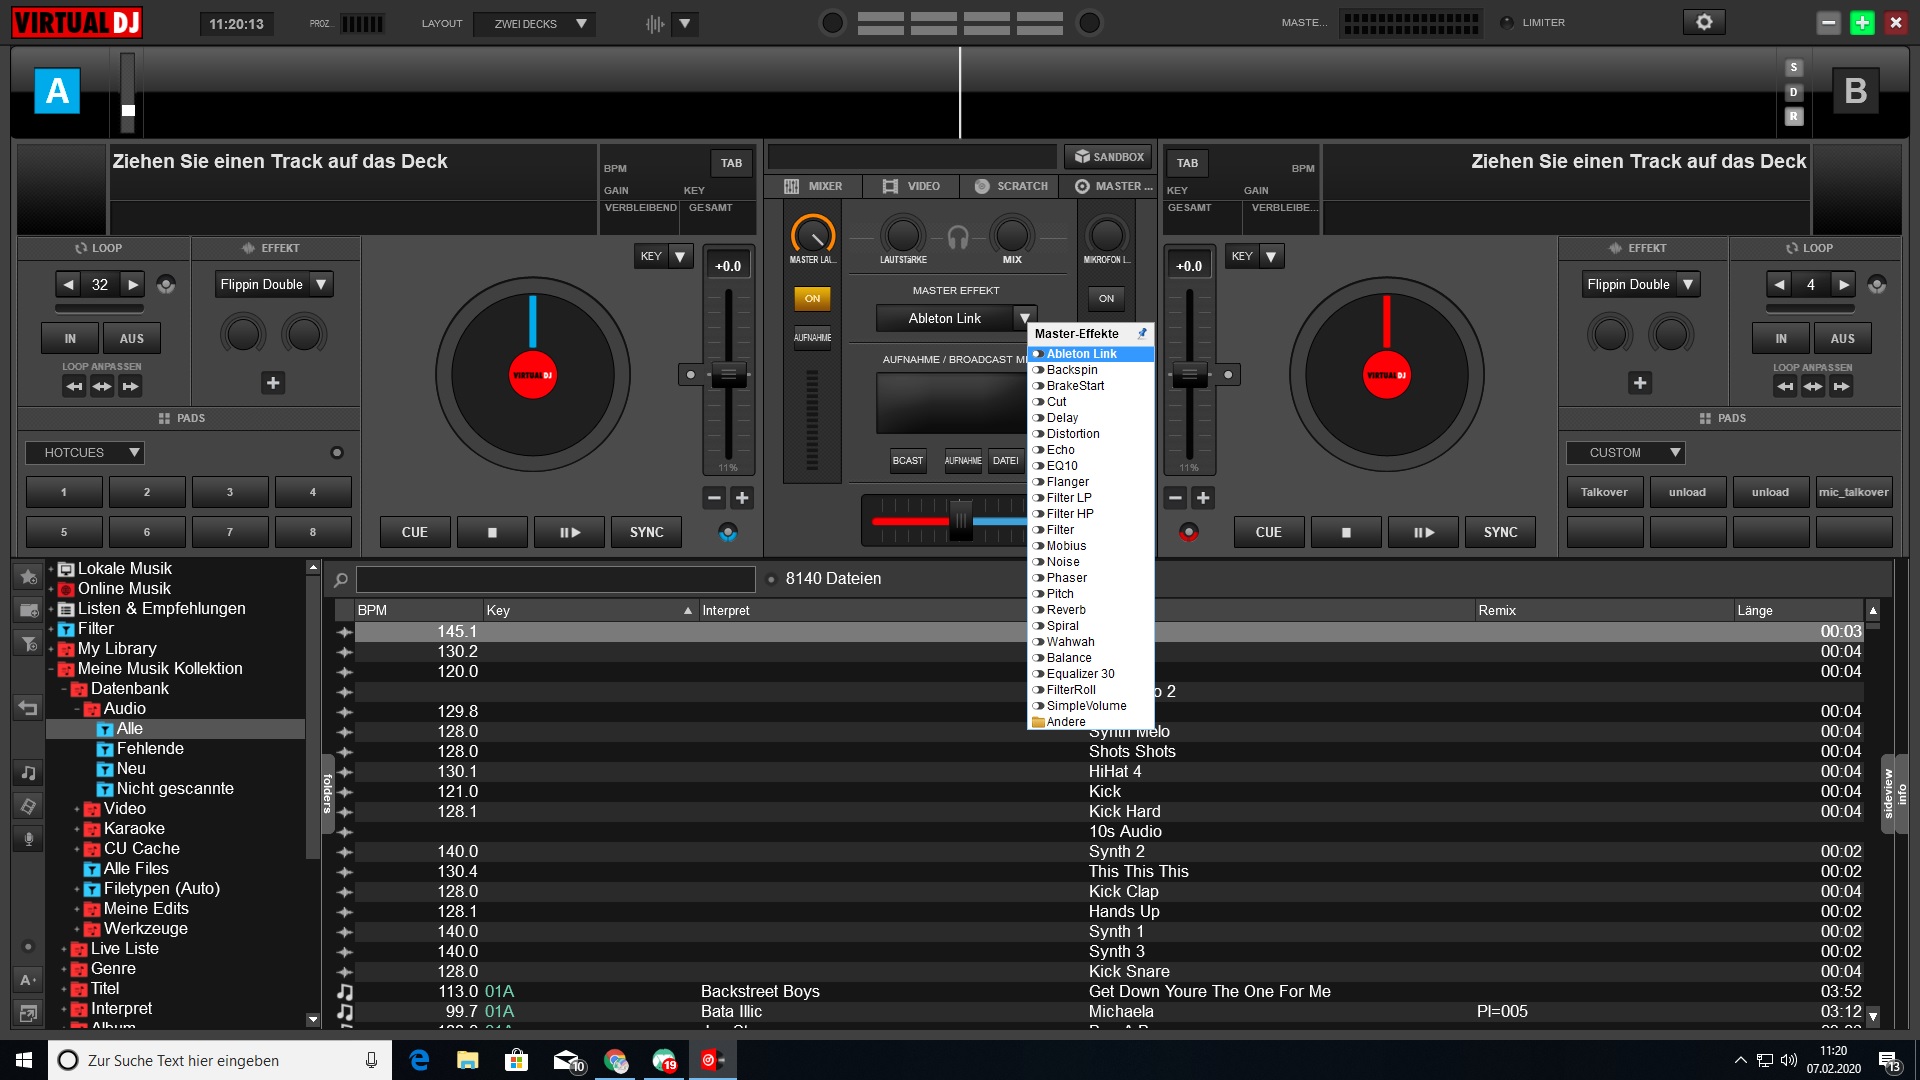
Task: Click deck A pitch fader
Action: pos(728,375)
